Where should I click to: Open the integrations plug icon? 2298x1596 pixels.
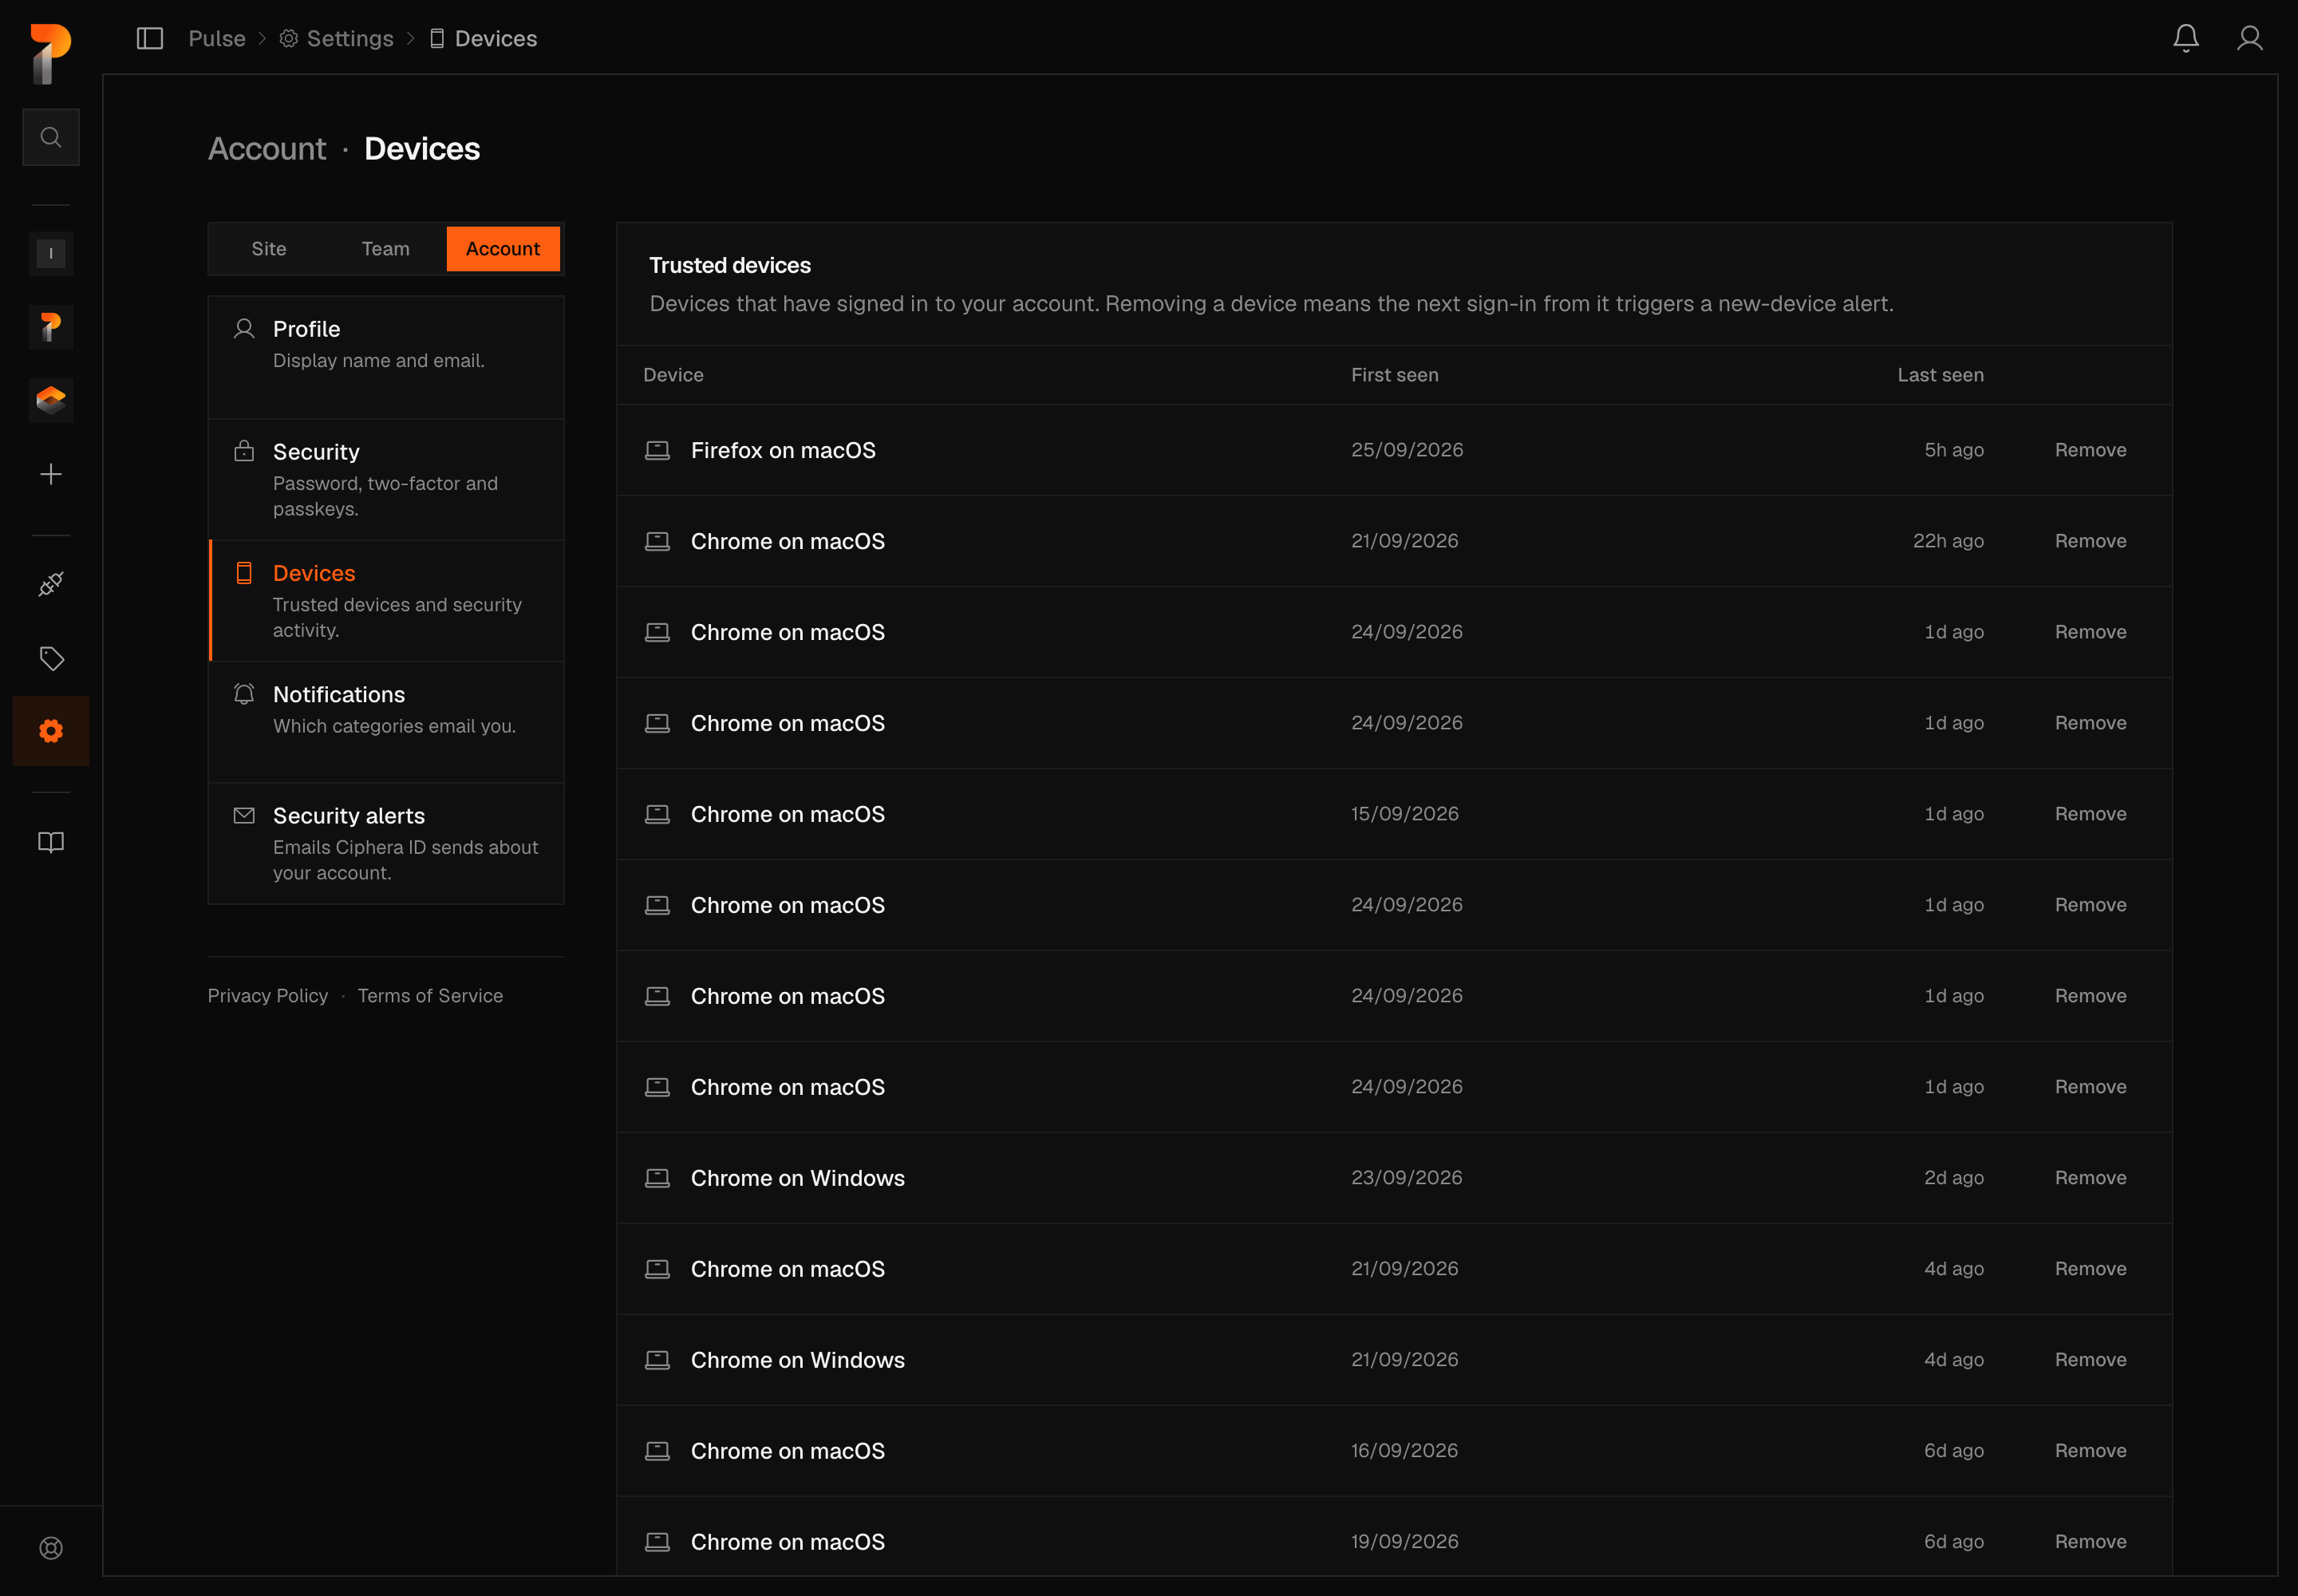click(51, 584)
